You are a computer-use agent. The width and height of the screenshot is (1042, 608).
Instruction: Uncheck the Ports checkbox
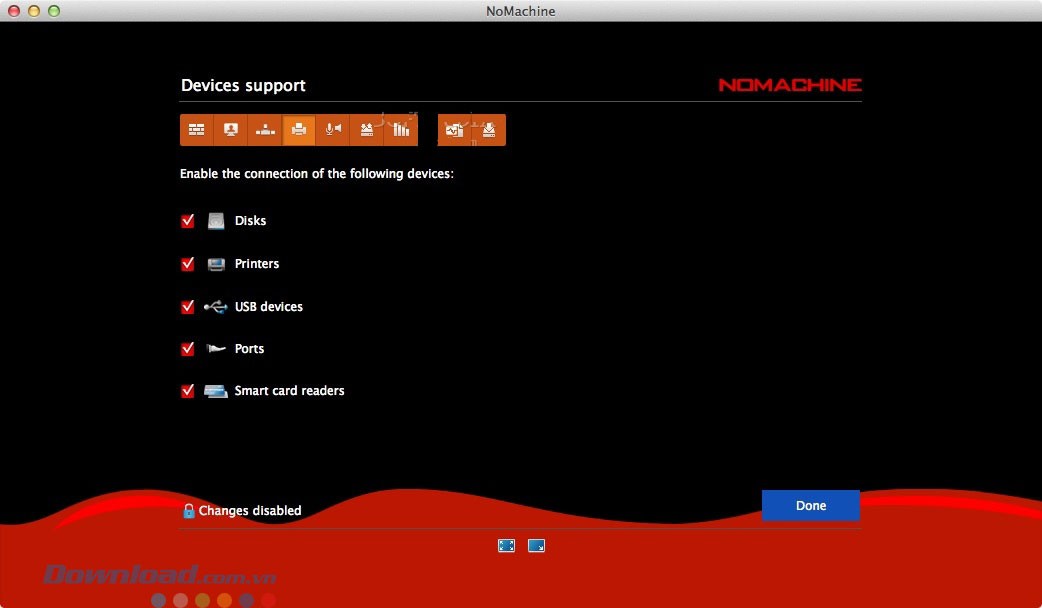pyautogui.click(x=188, y=349)
